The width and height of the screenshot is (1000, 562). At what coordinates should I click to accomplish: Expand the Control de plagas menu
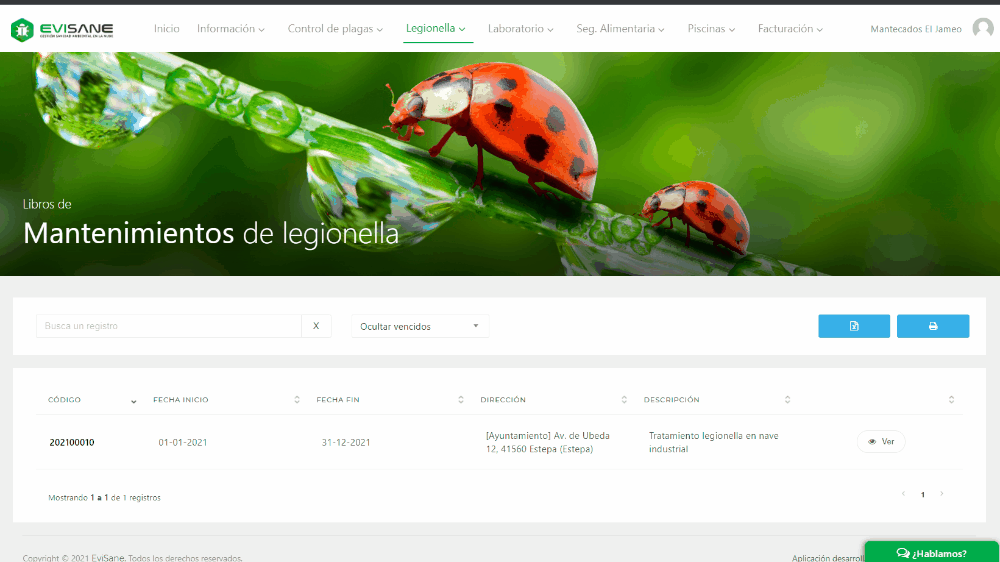(335, 29)
